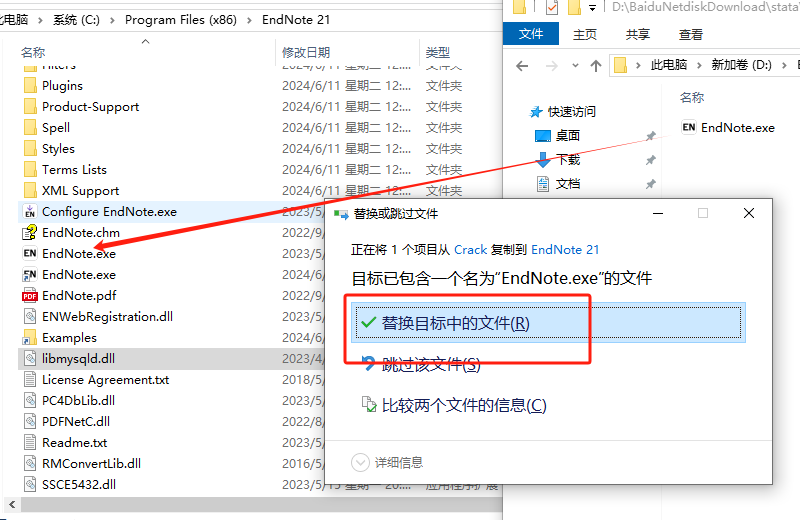Click the Up one level arrow
The width and height of the screenshot is (800, 520).
(x=596, y=66)
